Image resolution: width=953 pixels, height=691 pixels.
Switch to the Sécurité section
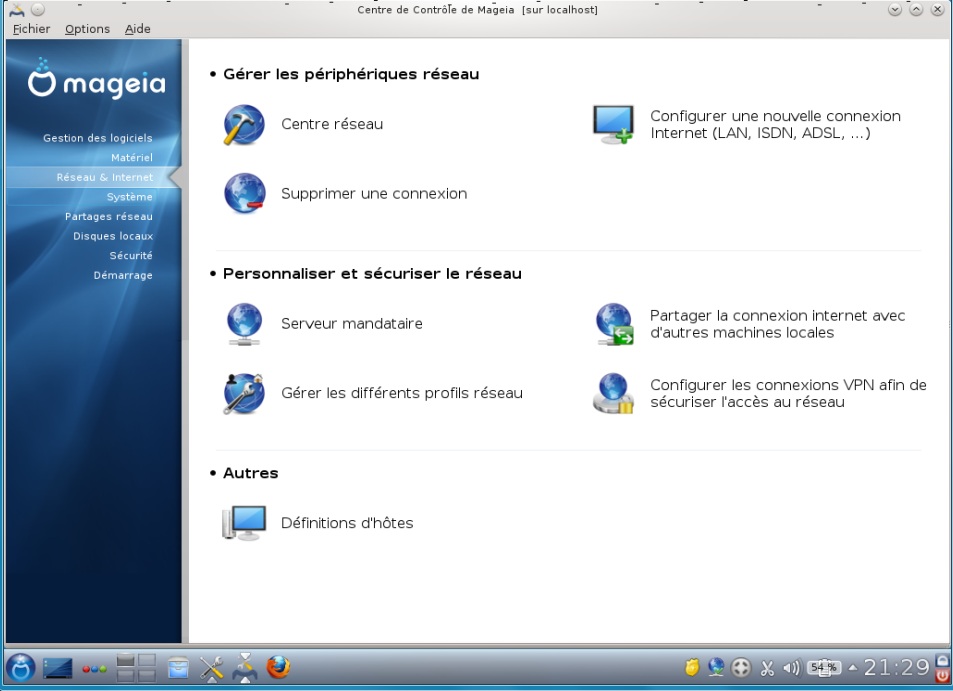coord(131,255)
